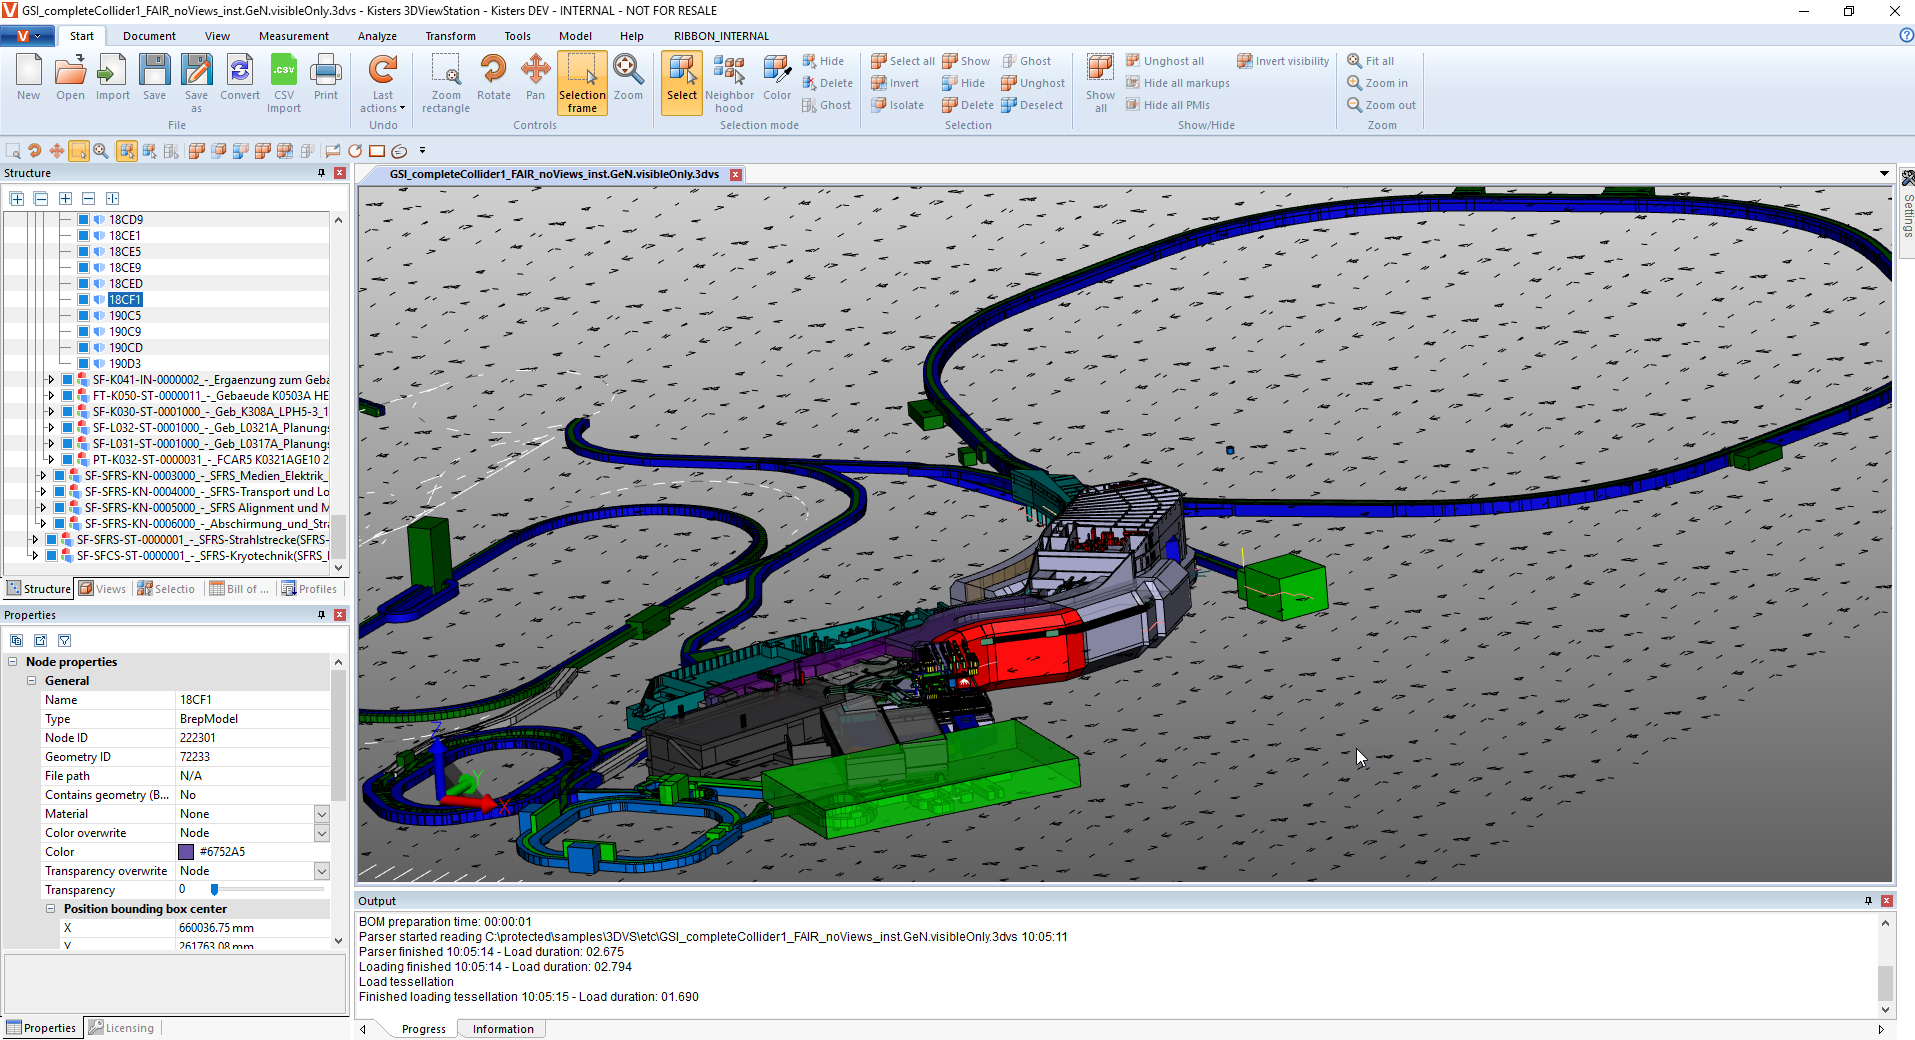Image resolution: width=1915 pixels, height=1040 pixels.
Task: Open the Convert tool
Action: (240, 78)
